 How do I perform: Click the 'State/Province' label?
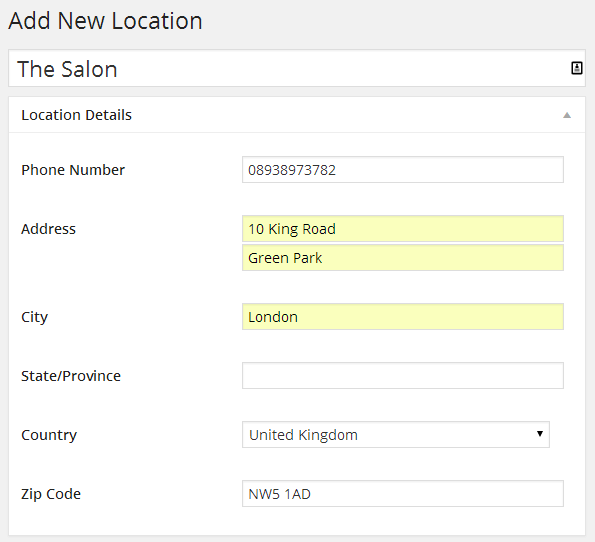[71, 376]
